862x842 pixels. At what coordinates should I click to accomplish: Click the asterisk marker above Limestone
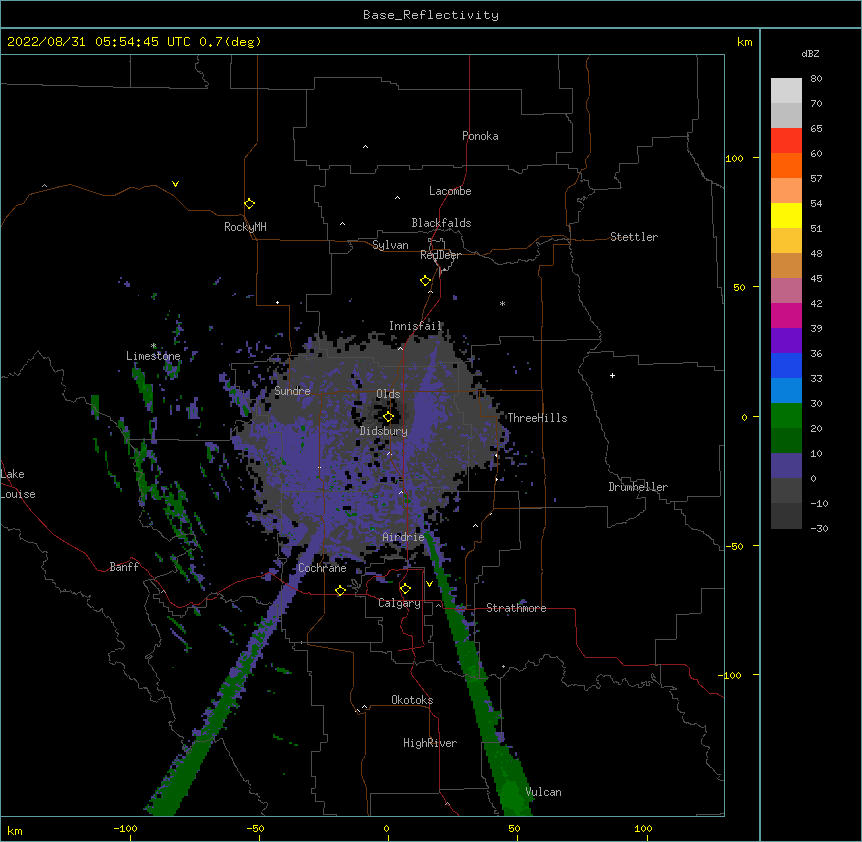[x=153, y=346]
